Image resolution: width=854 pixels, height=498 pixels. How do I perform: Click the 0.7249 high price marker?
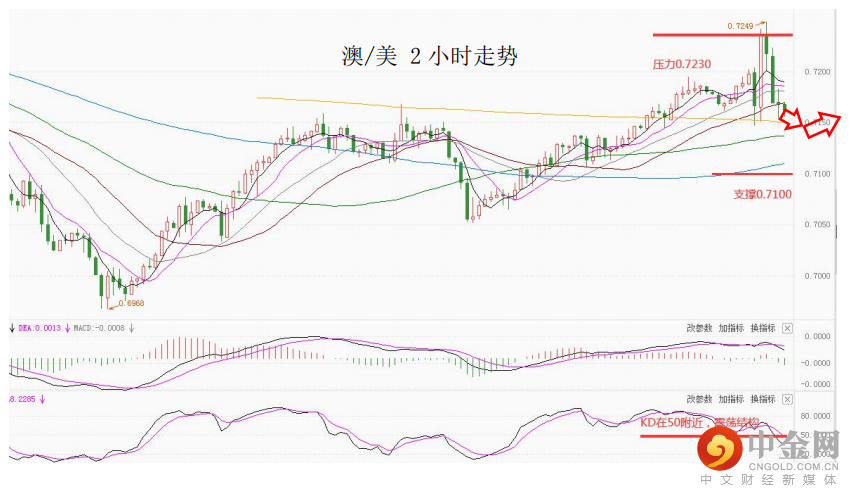tap(741, 25)
